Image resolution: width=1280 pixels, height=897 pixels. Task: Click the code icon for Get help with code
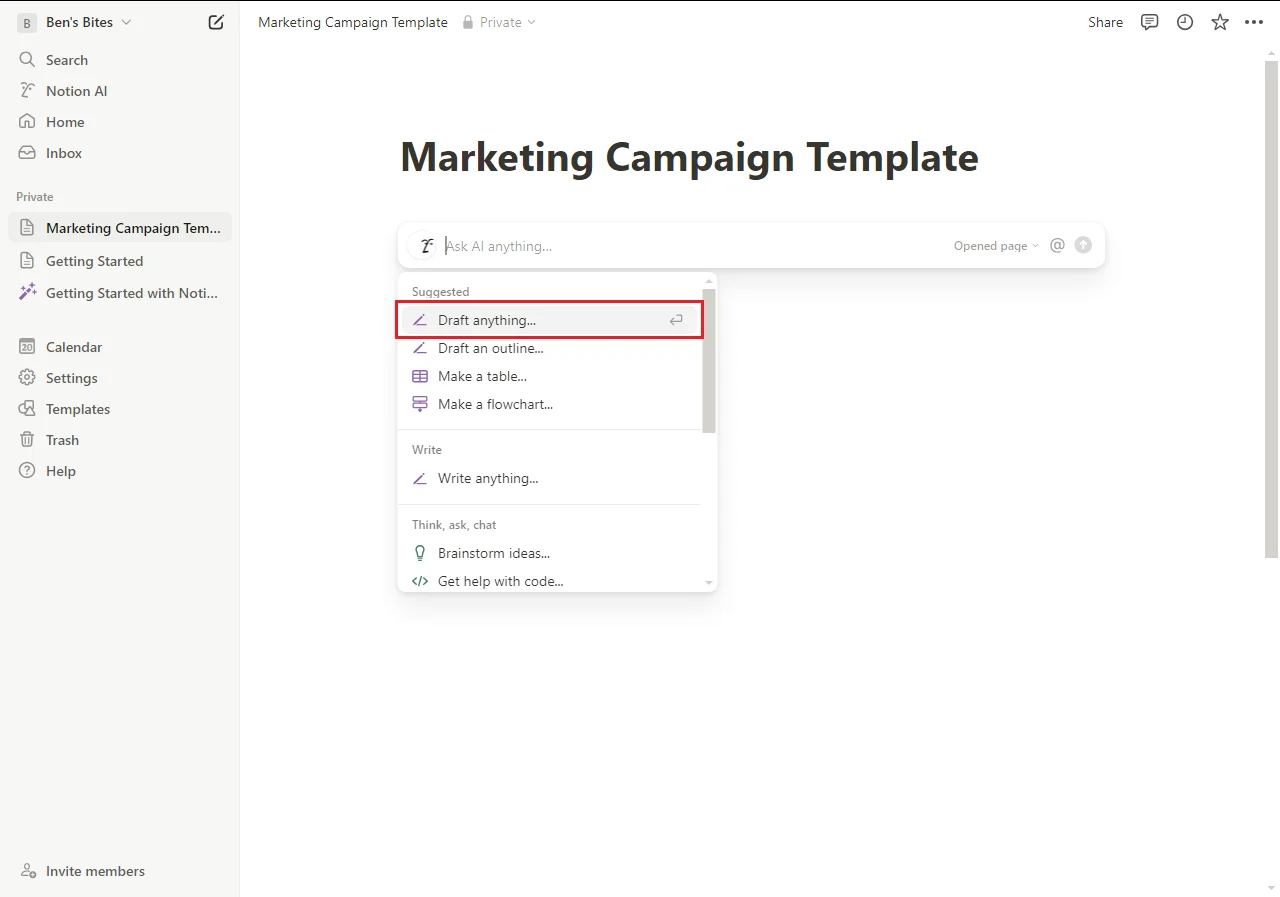coord(420,581)
